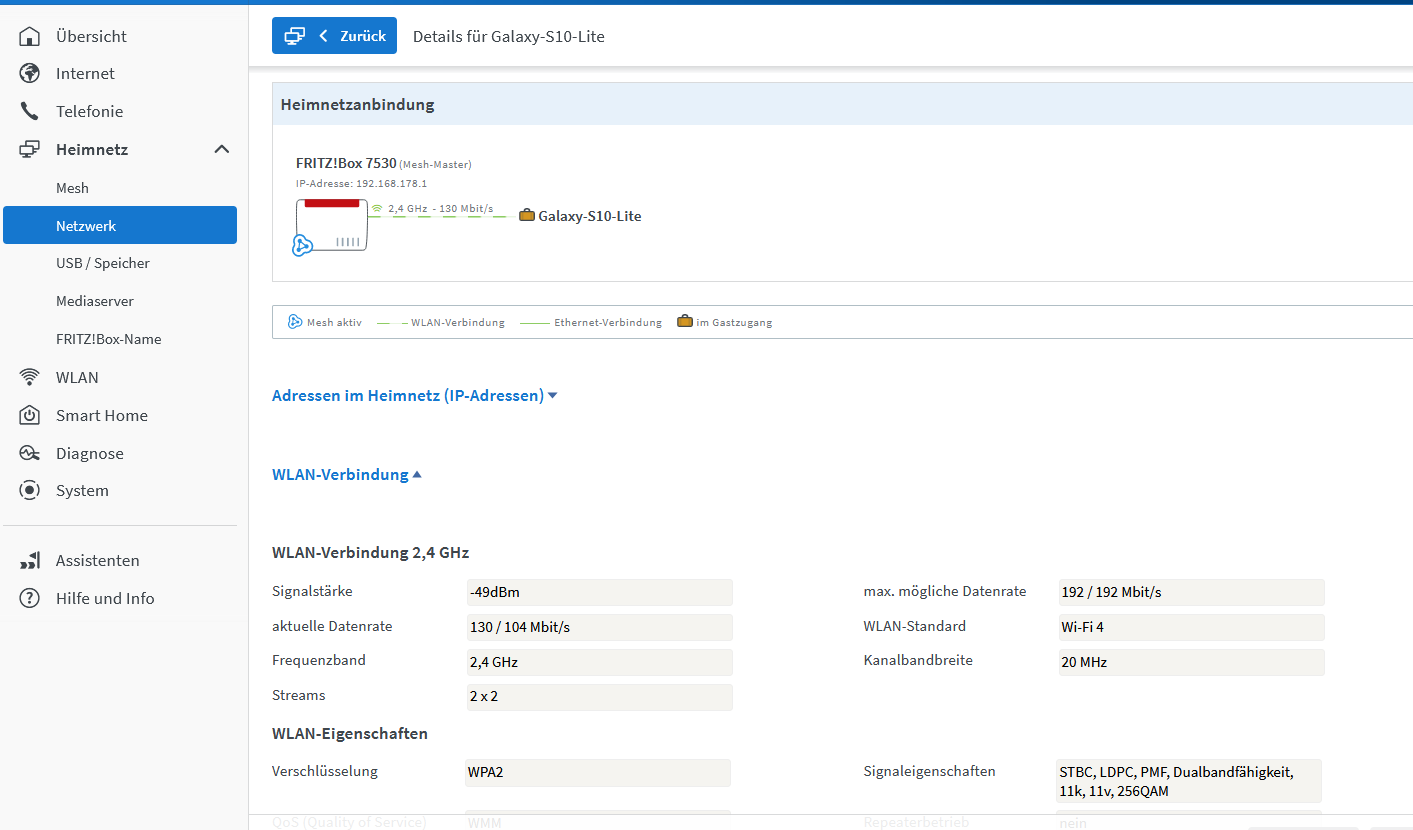The image size is (1413, 830).
Task: Click the Heimnetz computer network icon
Action: pyautogui.click(x=30, y=149)
